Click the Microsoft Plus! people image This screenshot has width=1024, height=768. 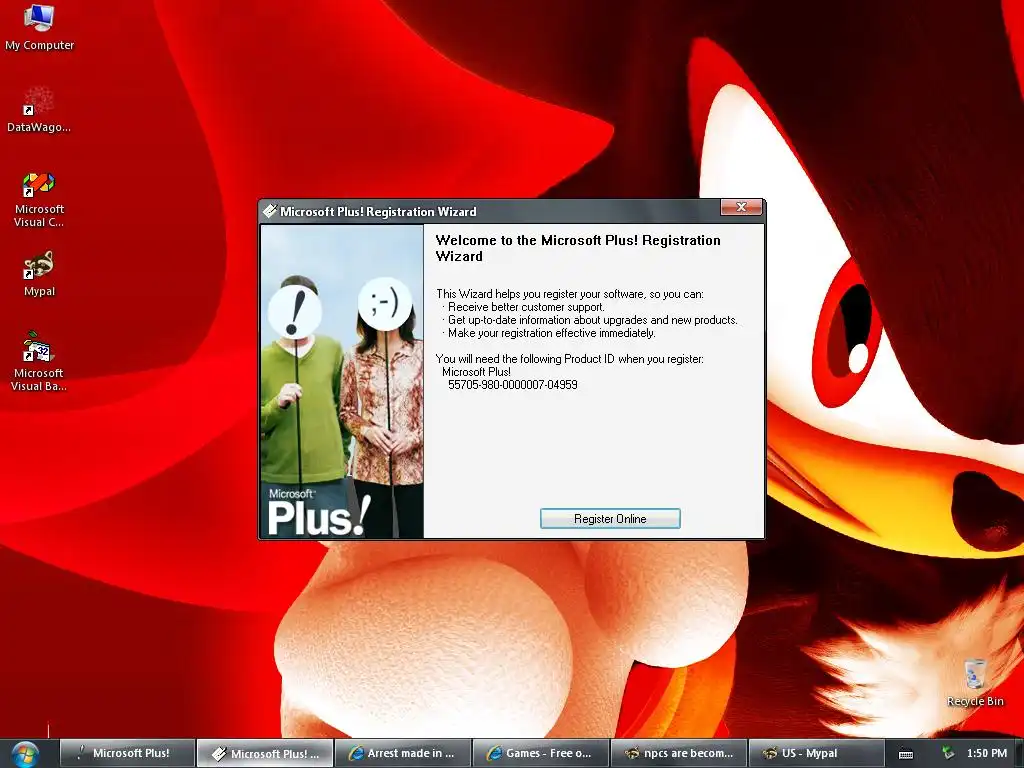point(342,382)
